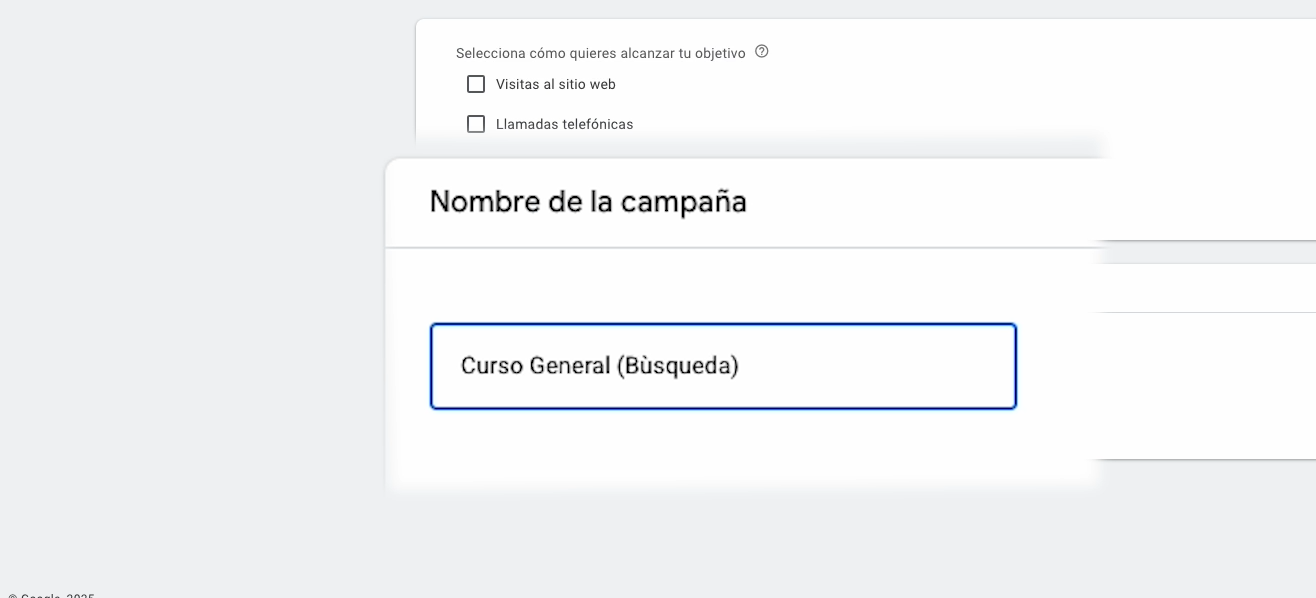Click empty right side of name input

click(x=900, y=366)
